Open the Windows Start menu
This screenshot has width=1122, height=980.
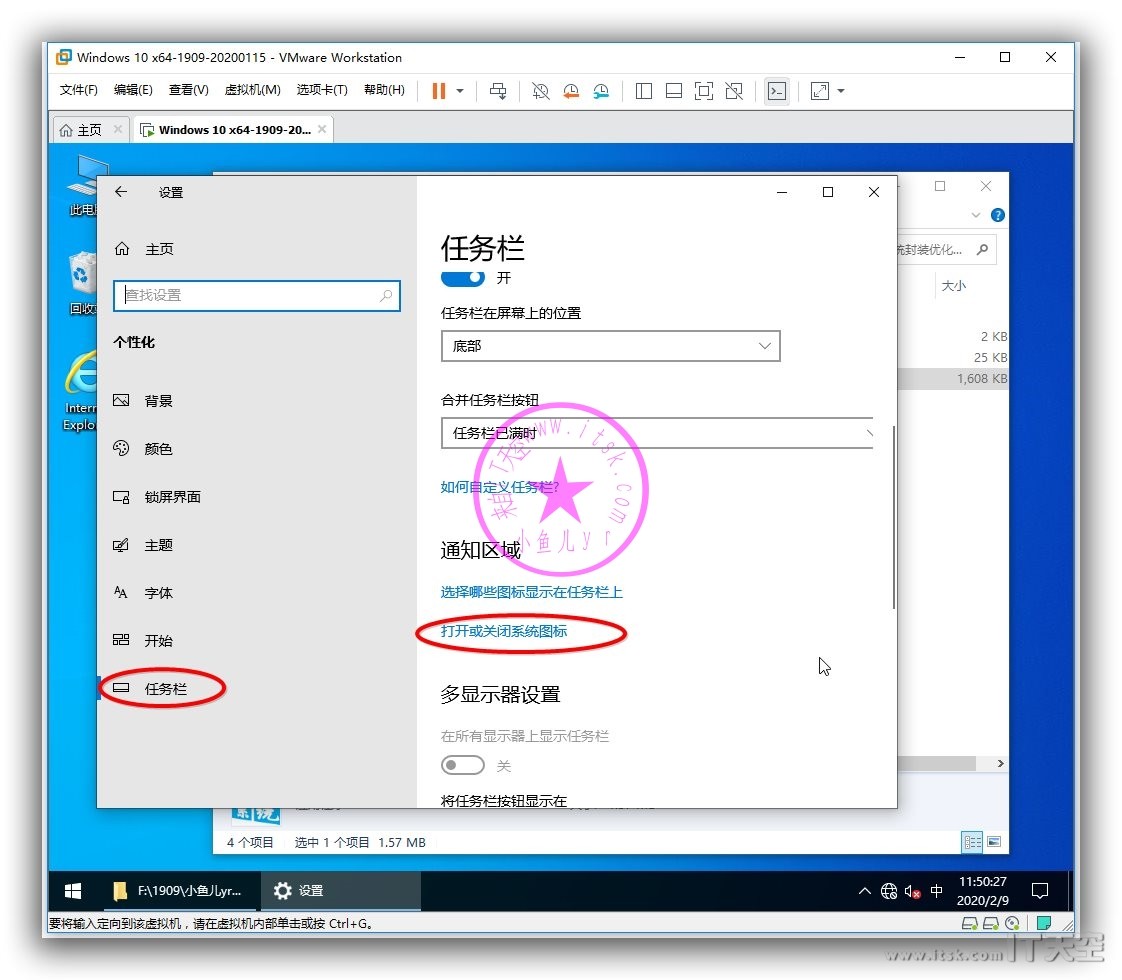pos(72,891)
